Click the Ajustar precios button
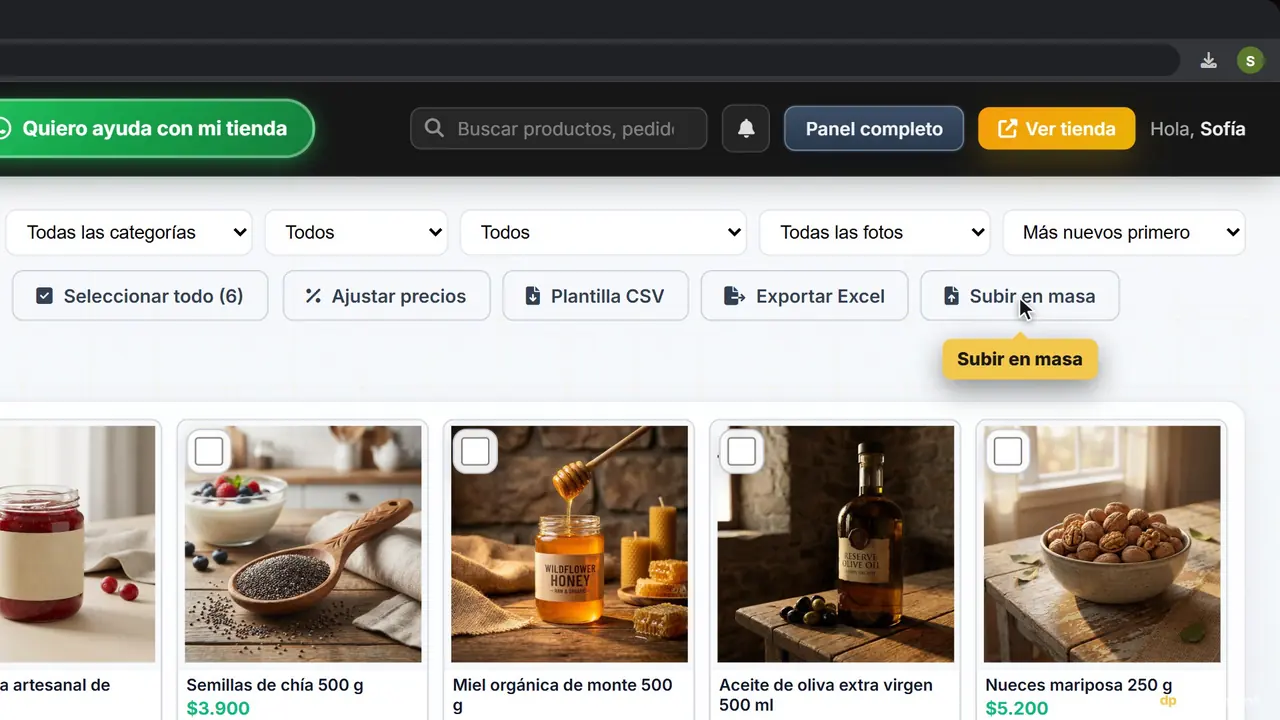Image resolution: width=1280 pixels, height=720 pixels. pos(387,296)
